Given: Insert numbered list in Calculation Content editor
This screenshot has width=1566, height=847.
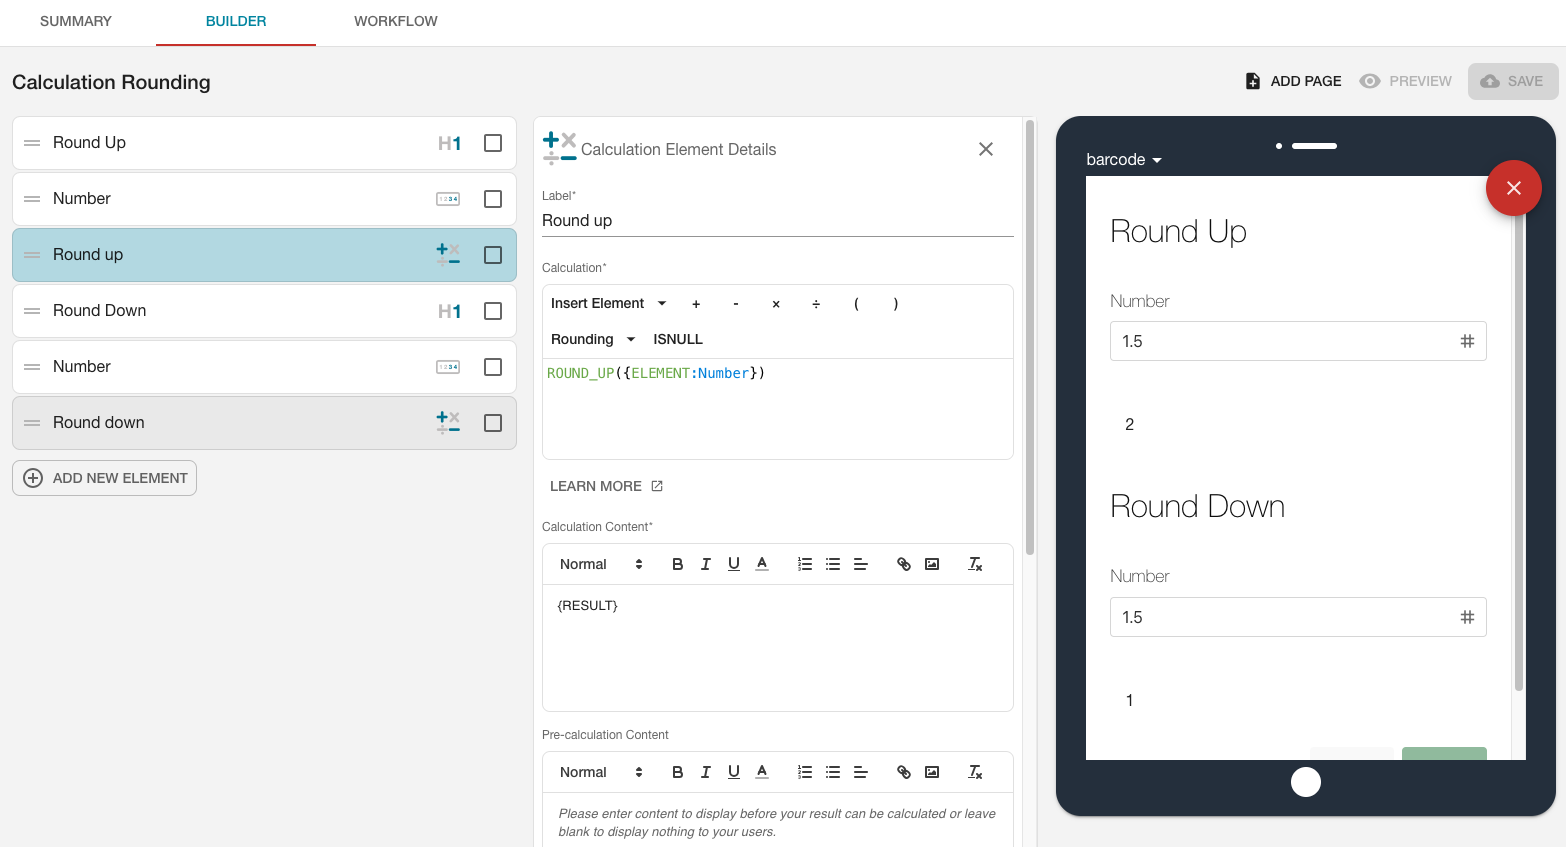Looking at the screenshot, I should [x=805, y=564].
